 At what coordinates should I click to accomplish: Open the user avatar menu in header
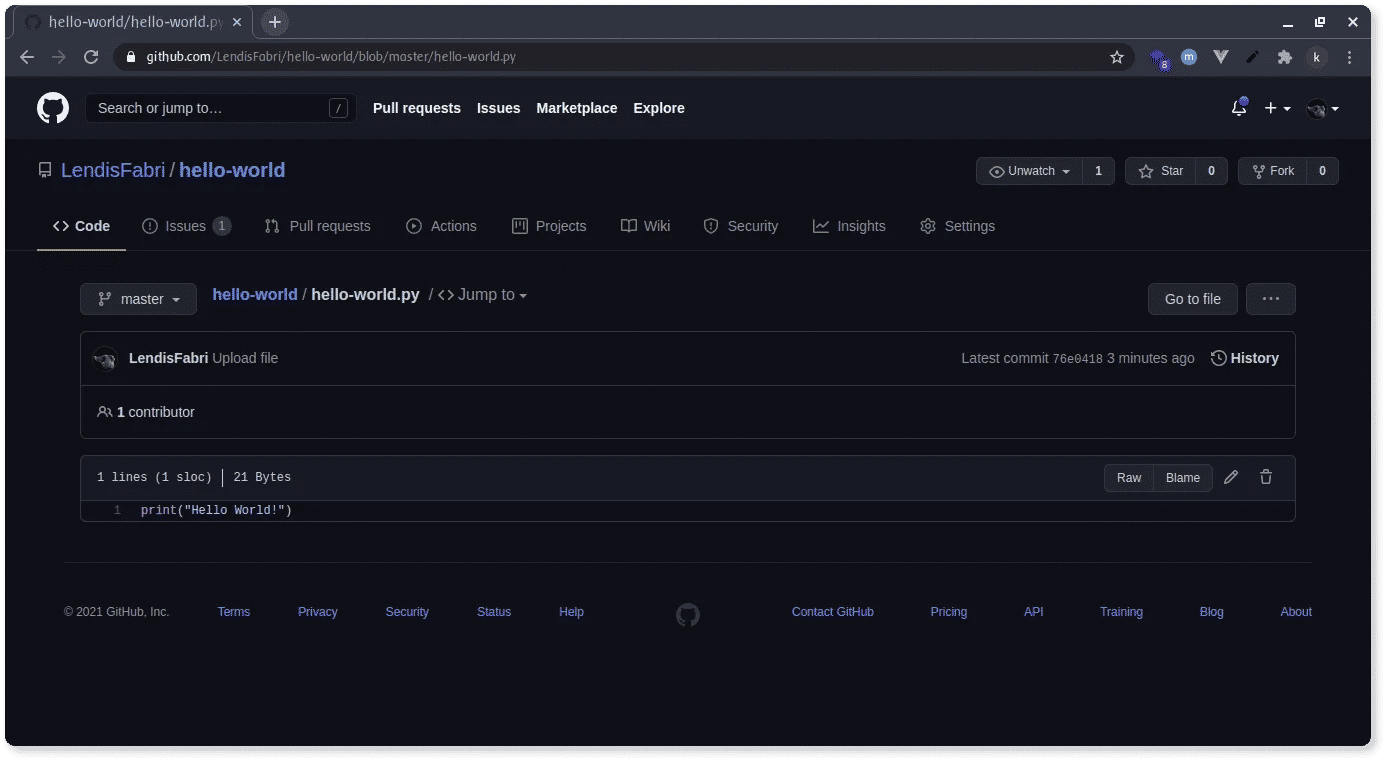tap(1323, 108)
